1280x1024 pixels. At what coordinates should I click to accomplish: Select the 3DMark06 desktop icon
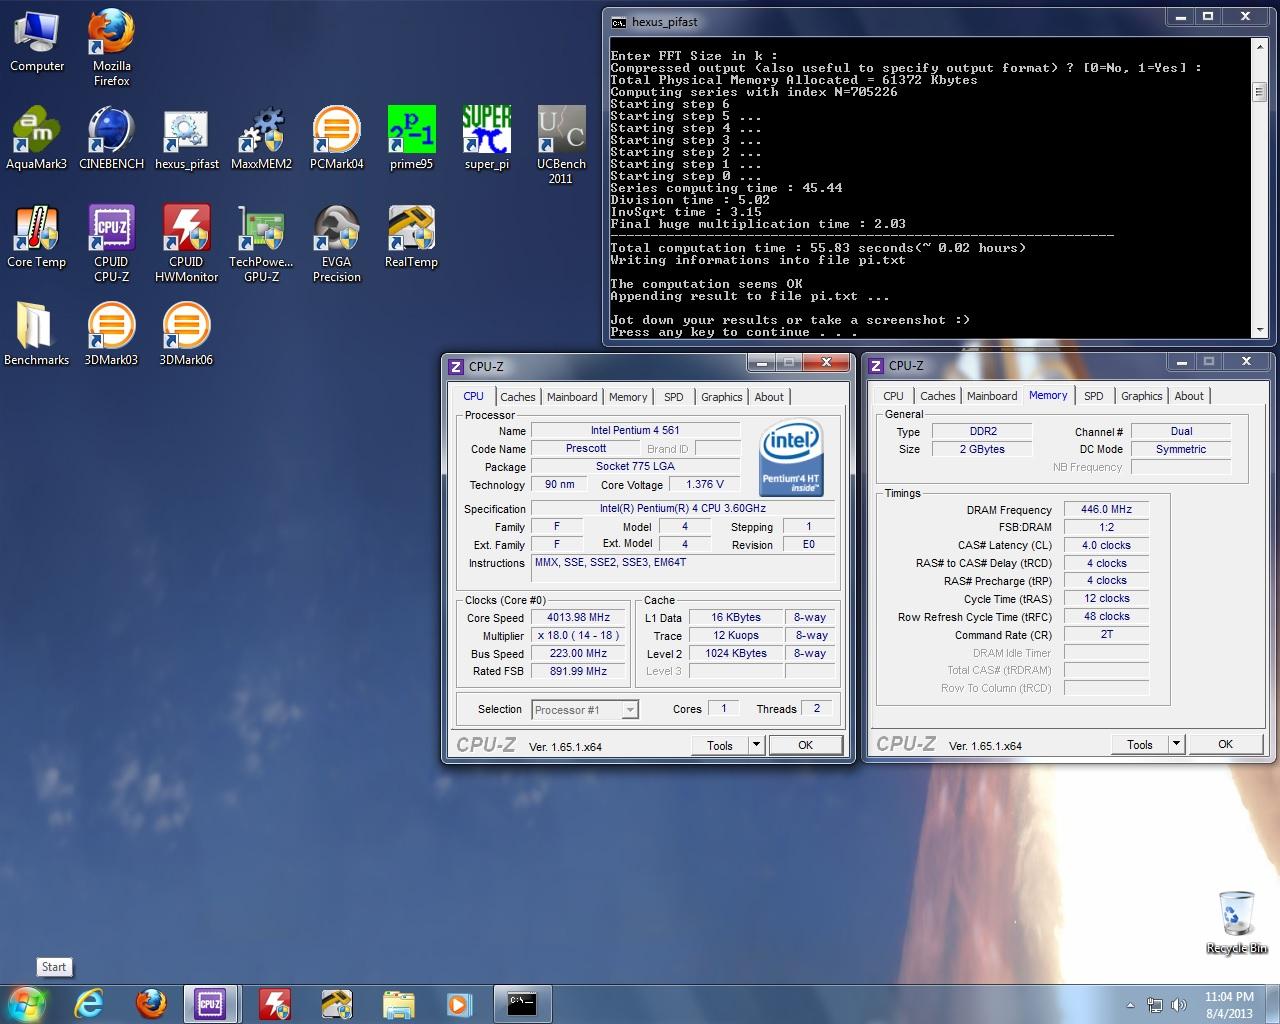click(x=186, y=334)
